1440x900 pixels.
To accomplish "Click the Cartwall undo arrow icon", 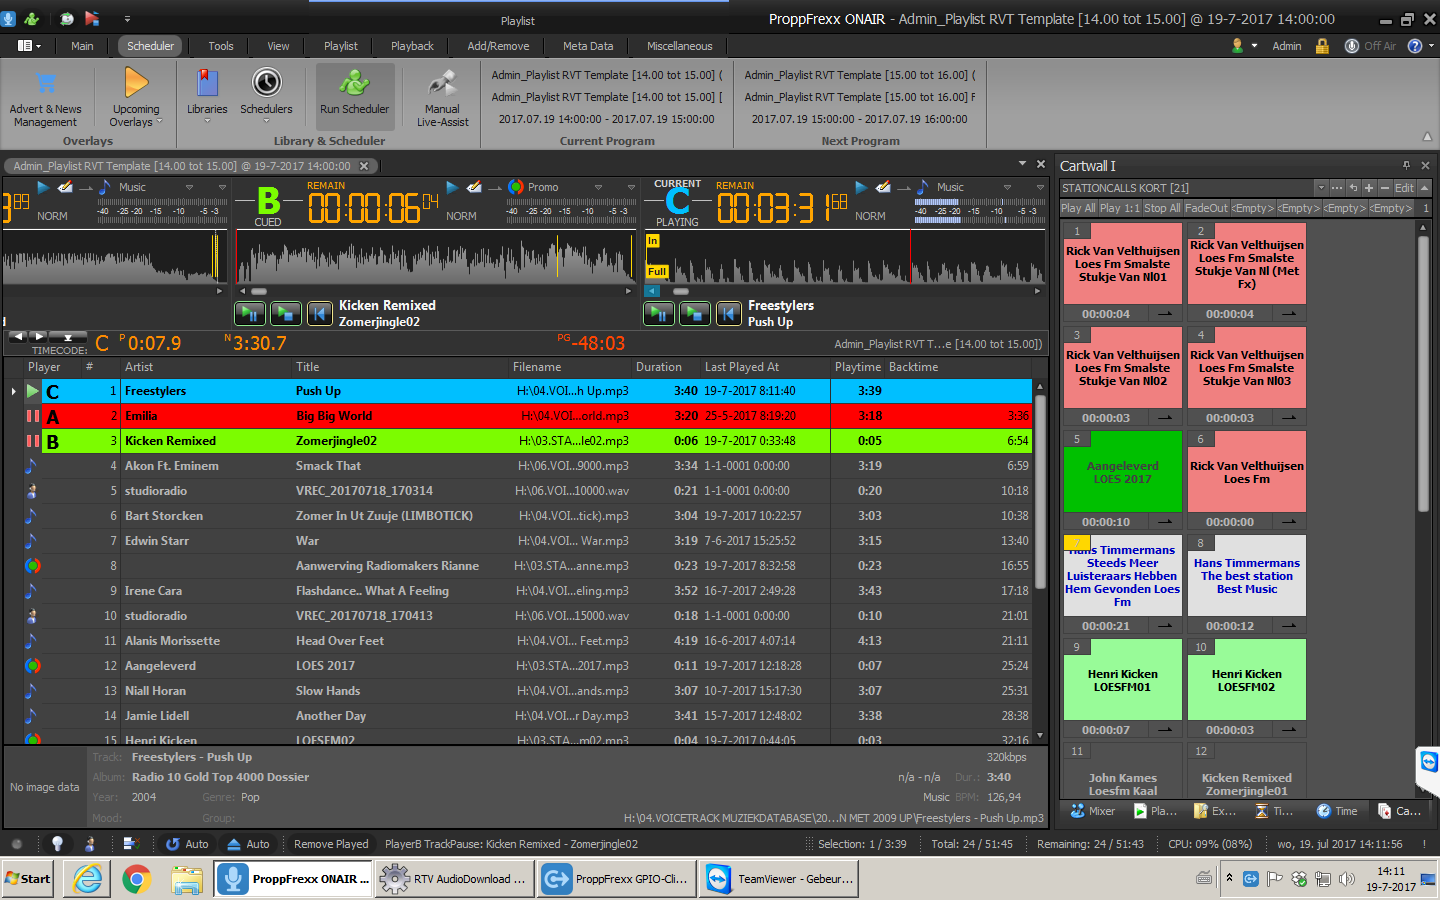I will 1353,188.
